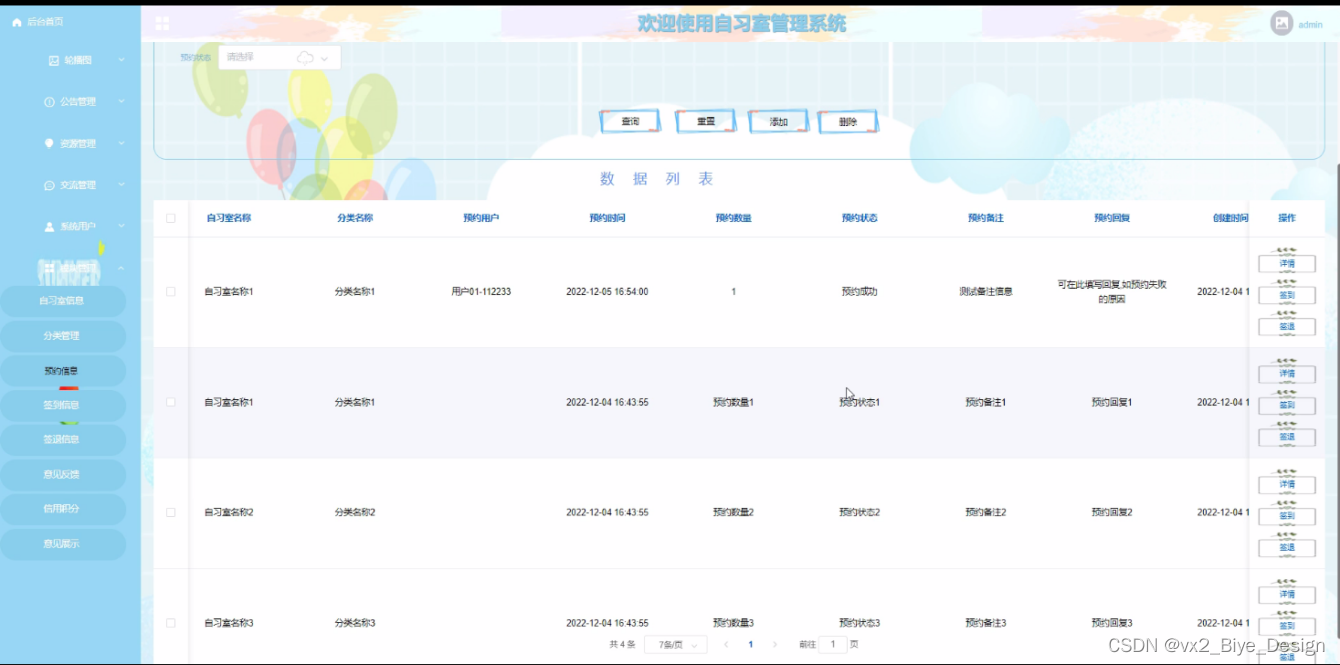The width and height of the screenshot is (1340, 665).
Task: Focus the 前往 page jump input
Action: click(x=834, y=645)
